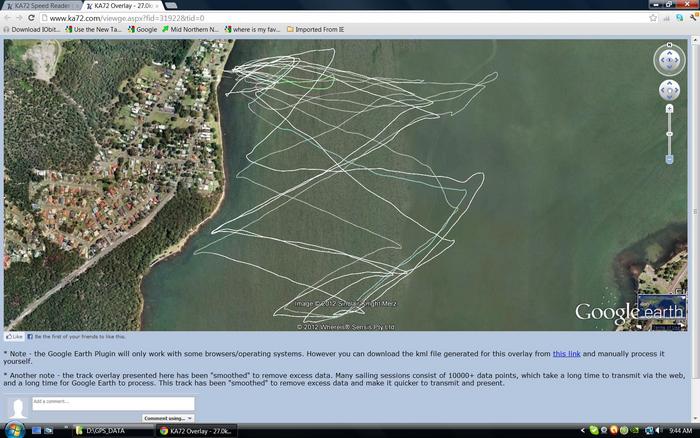
Task: Click the zoom in plus button
Action: (x=670, y=109)
